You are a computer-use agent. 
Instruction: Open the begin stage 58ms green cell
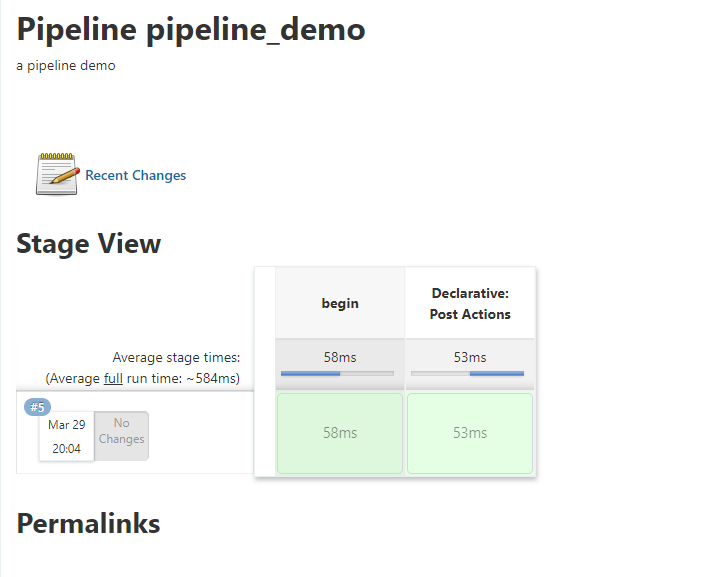(x=340, y=433)
